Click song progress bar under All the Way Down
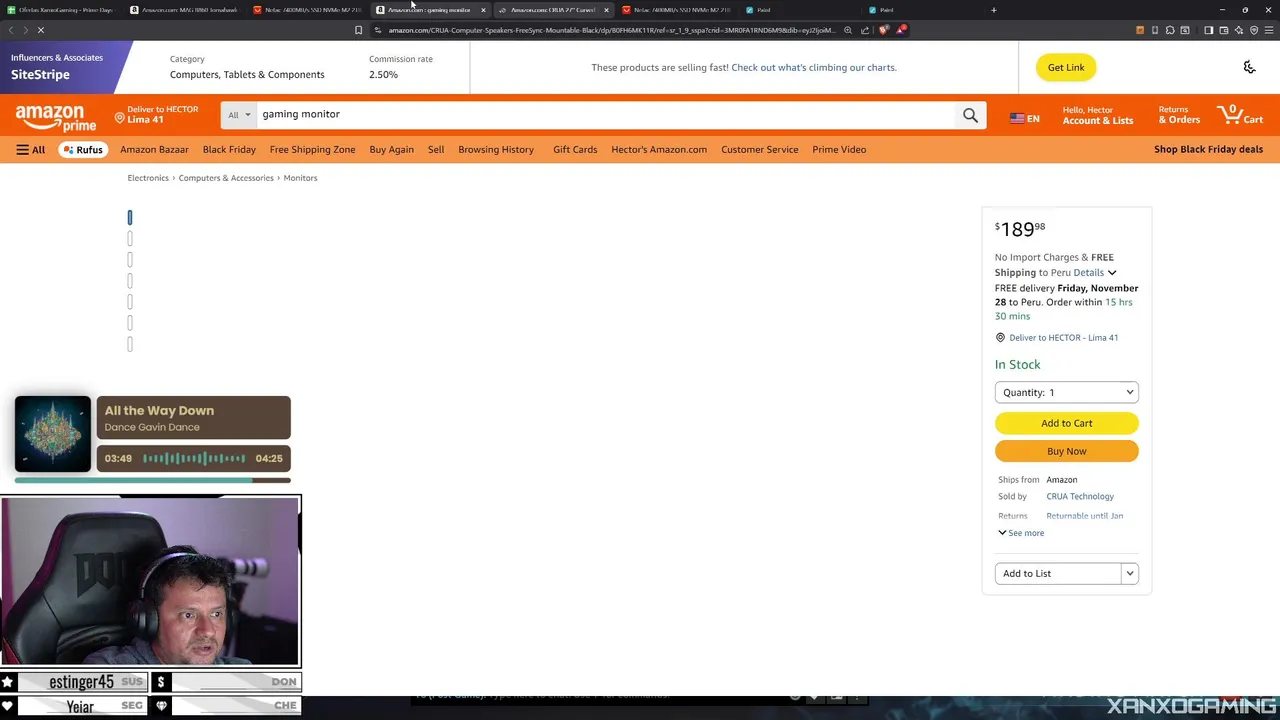Viewport: 1280px width, 720px height. [x=152, y=480]
